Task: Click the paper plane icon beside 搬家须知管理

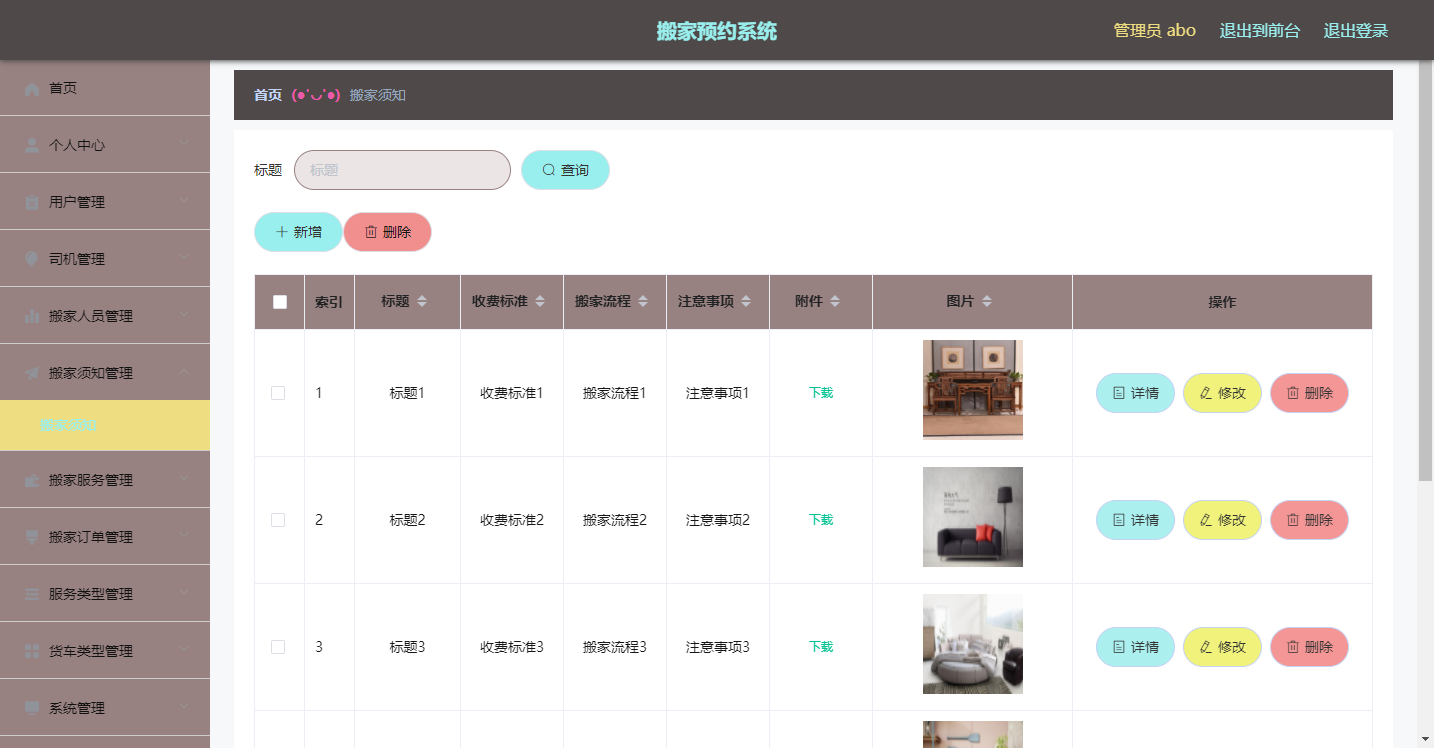Action: pyautogui.click(x=32, y=374)
